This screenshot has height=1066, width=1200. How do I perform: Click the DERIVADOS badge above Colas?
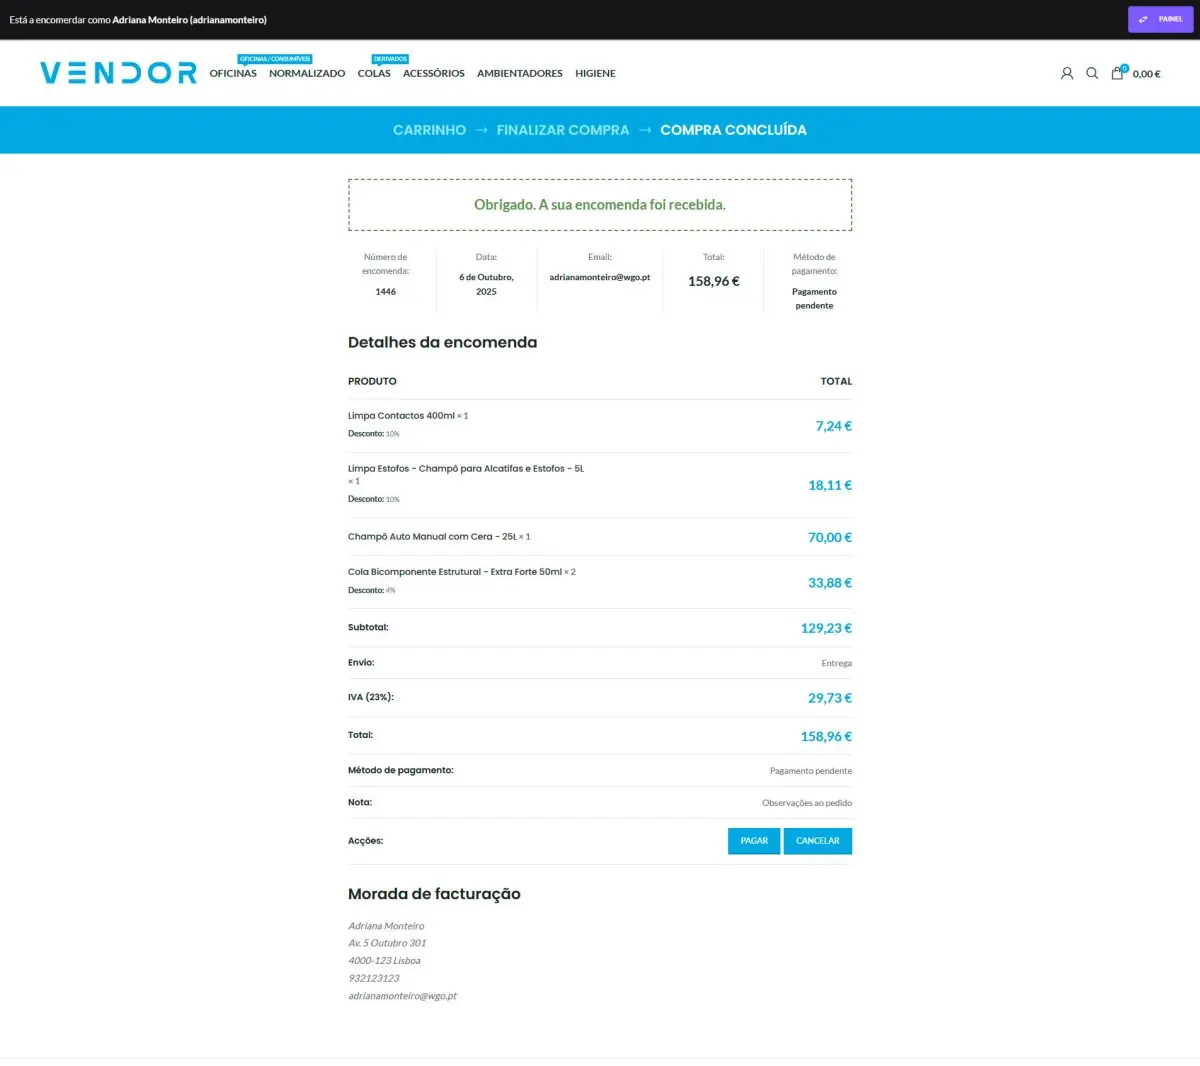coord(389,58)
